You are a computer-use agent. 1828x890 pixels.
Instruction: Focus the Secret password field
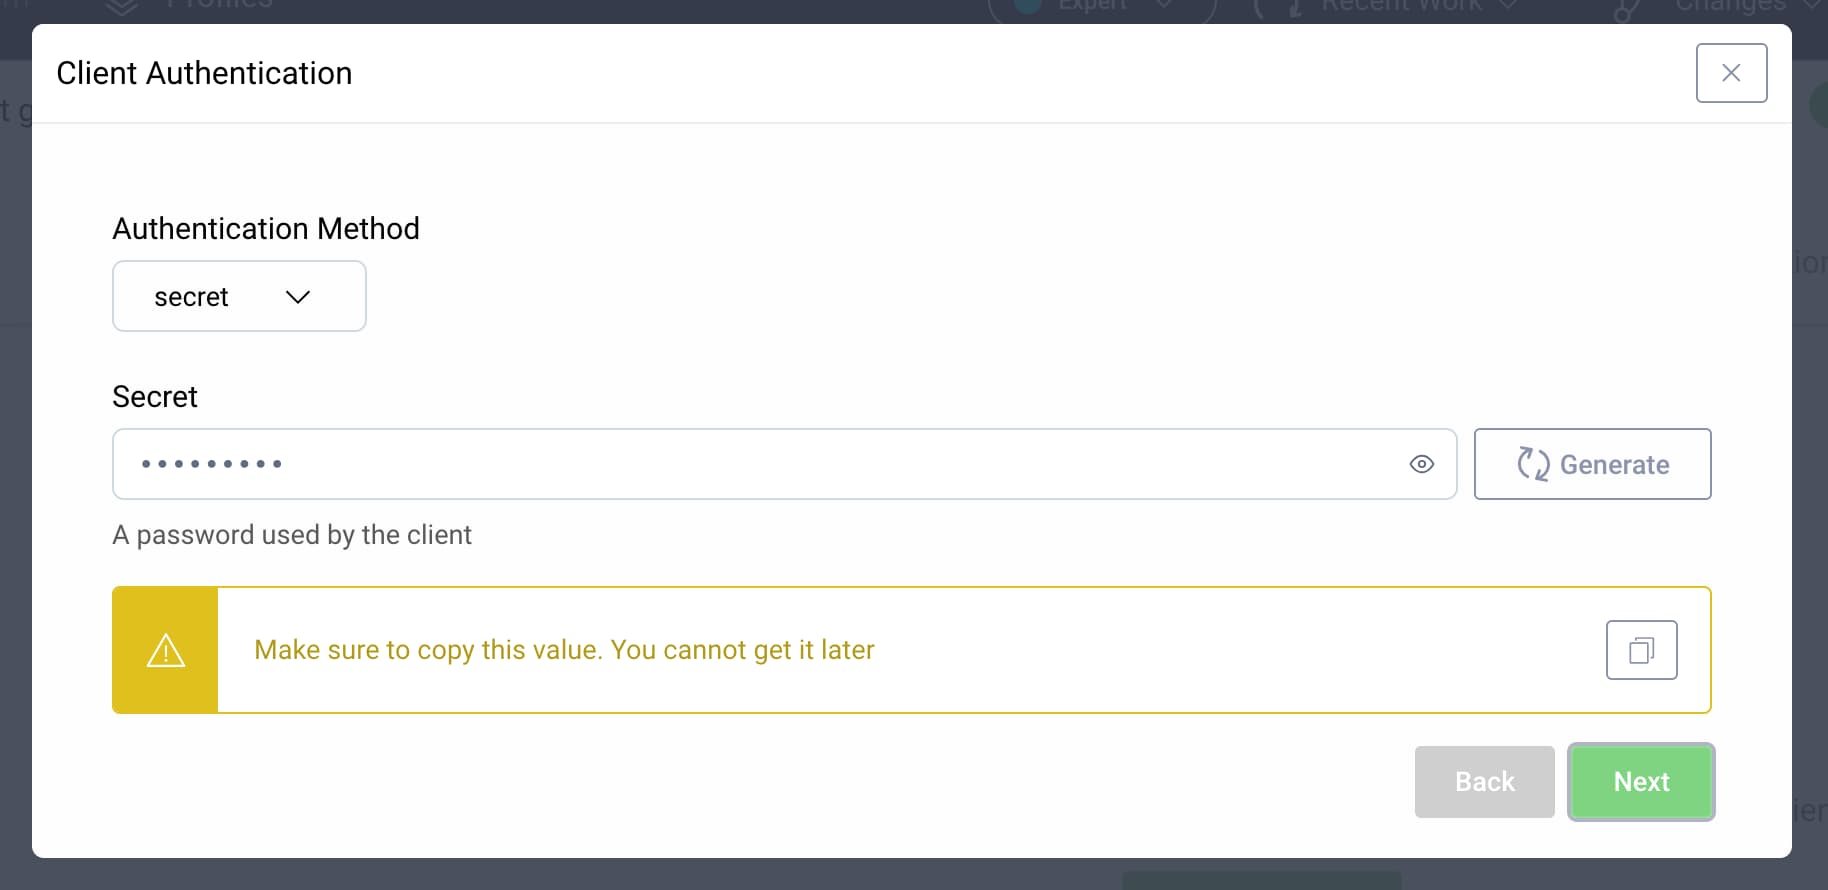click(x=700, y=463)
